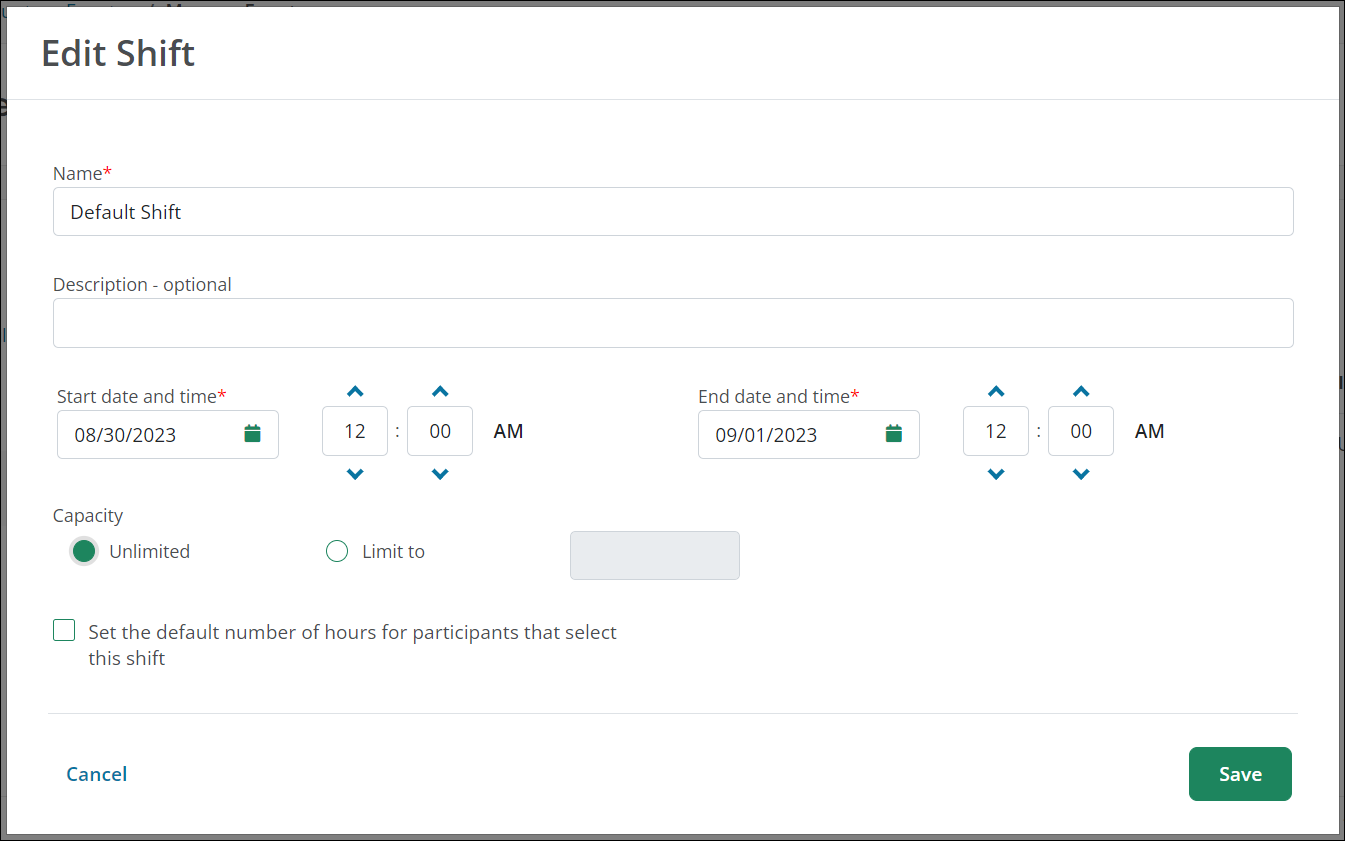Enable default number of hours checkbox
The image size is (1345, 841).
click(64, 631)
